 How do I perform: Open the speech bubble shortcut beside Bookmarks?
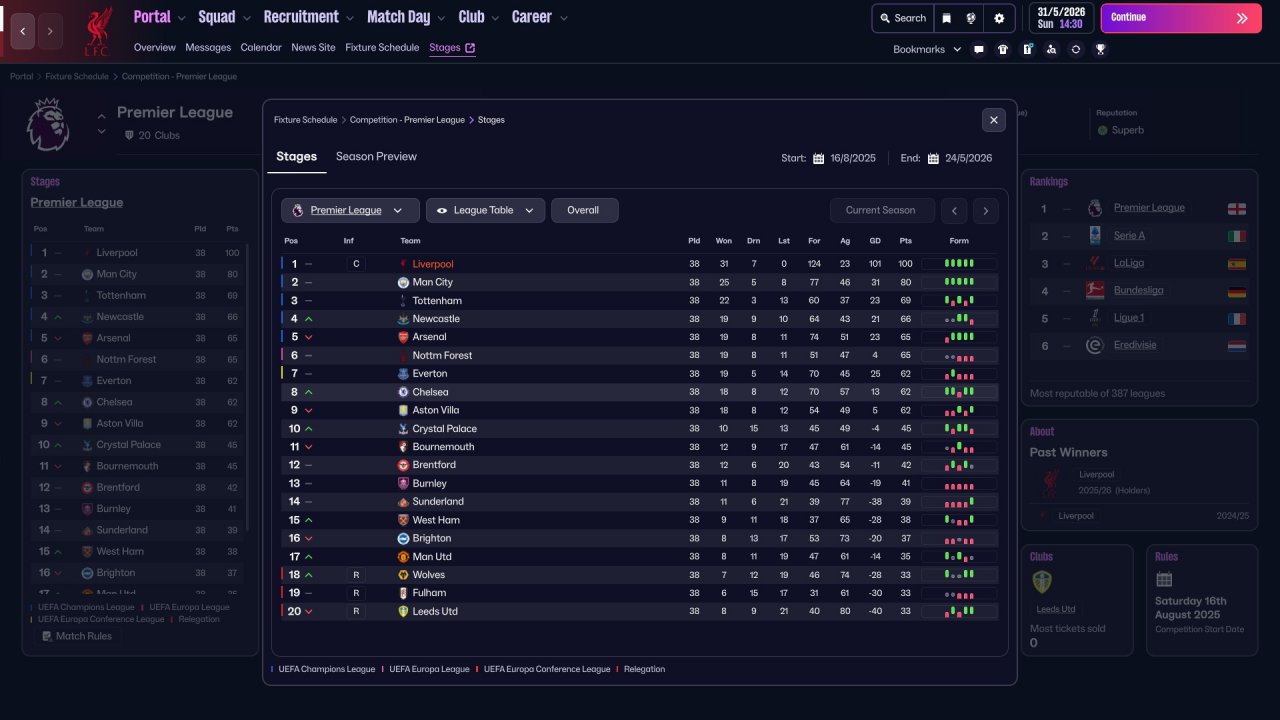979,49
